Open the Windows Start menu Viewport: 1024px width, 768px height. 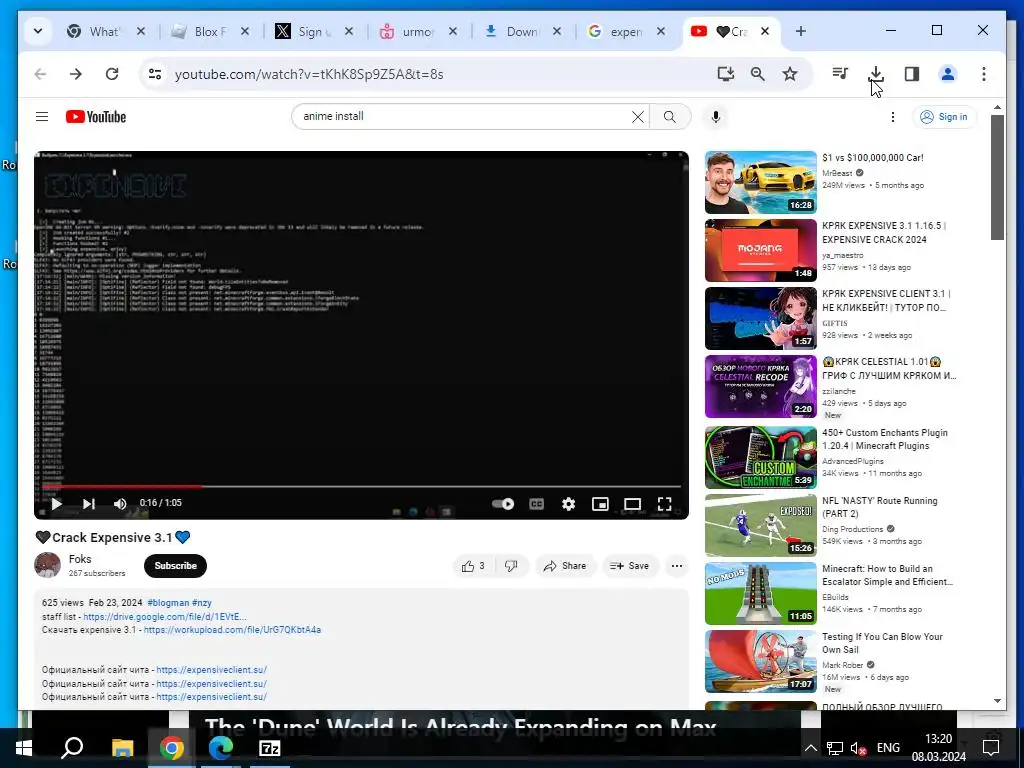(24, 748)
